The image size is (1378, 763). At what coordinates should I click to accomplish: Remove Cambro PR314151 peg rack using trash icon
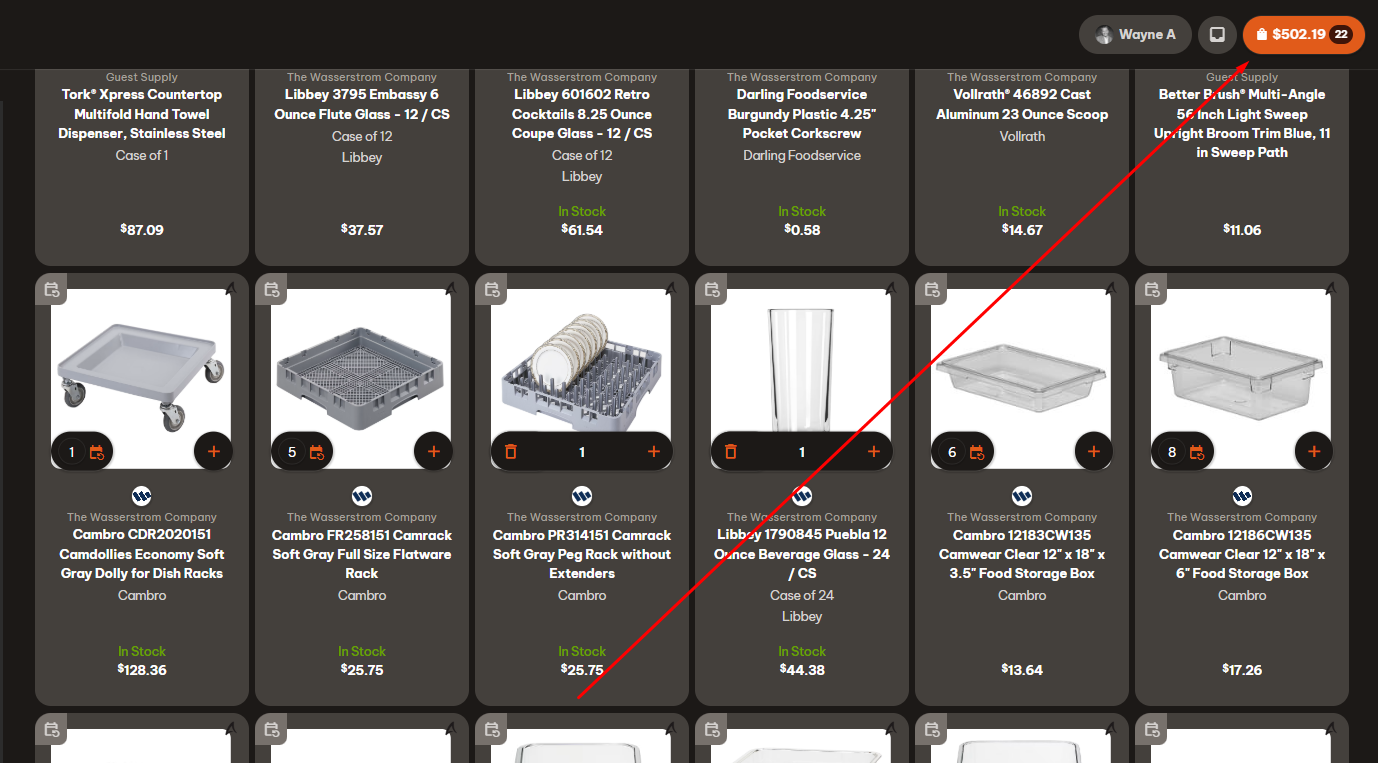[x=511, y=452]
